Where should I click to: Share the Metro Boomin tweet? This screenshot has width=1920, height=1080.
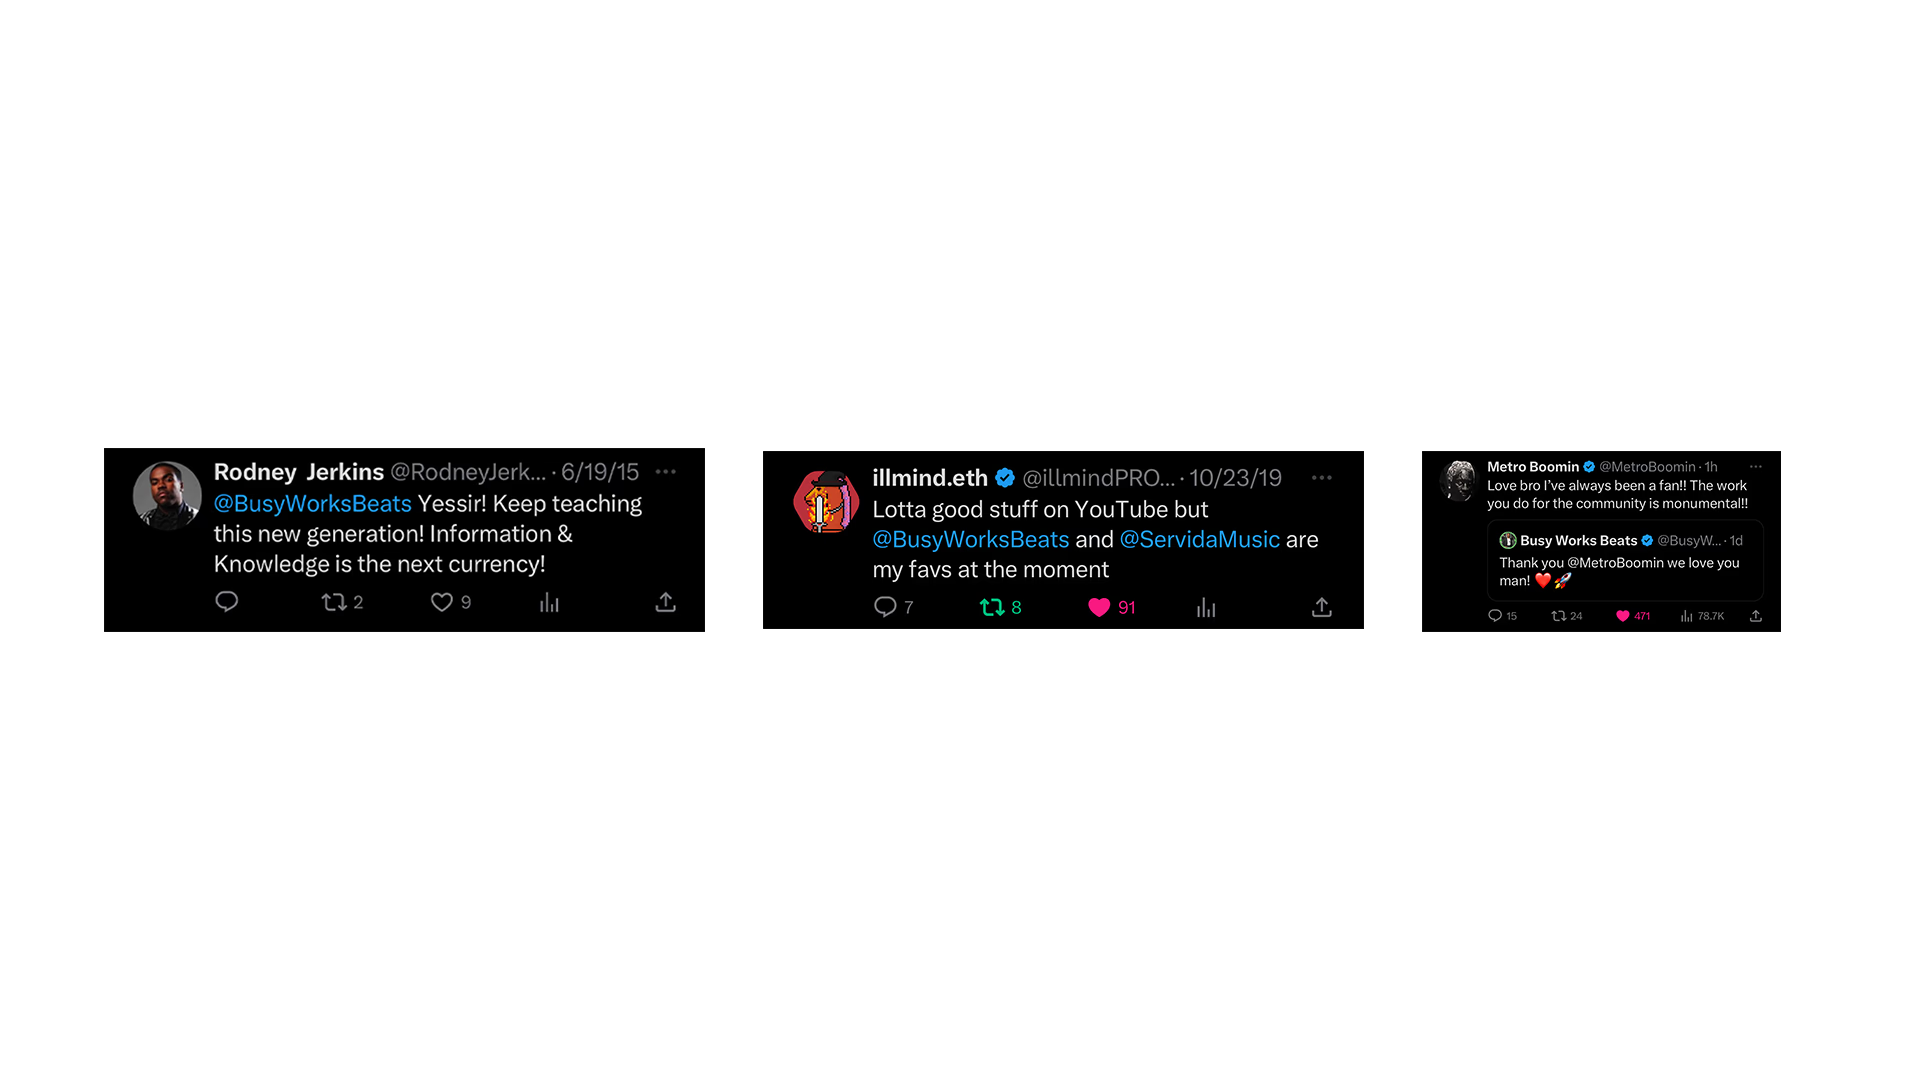point(1756,616)
